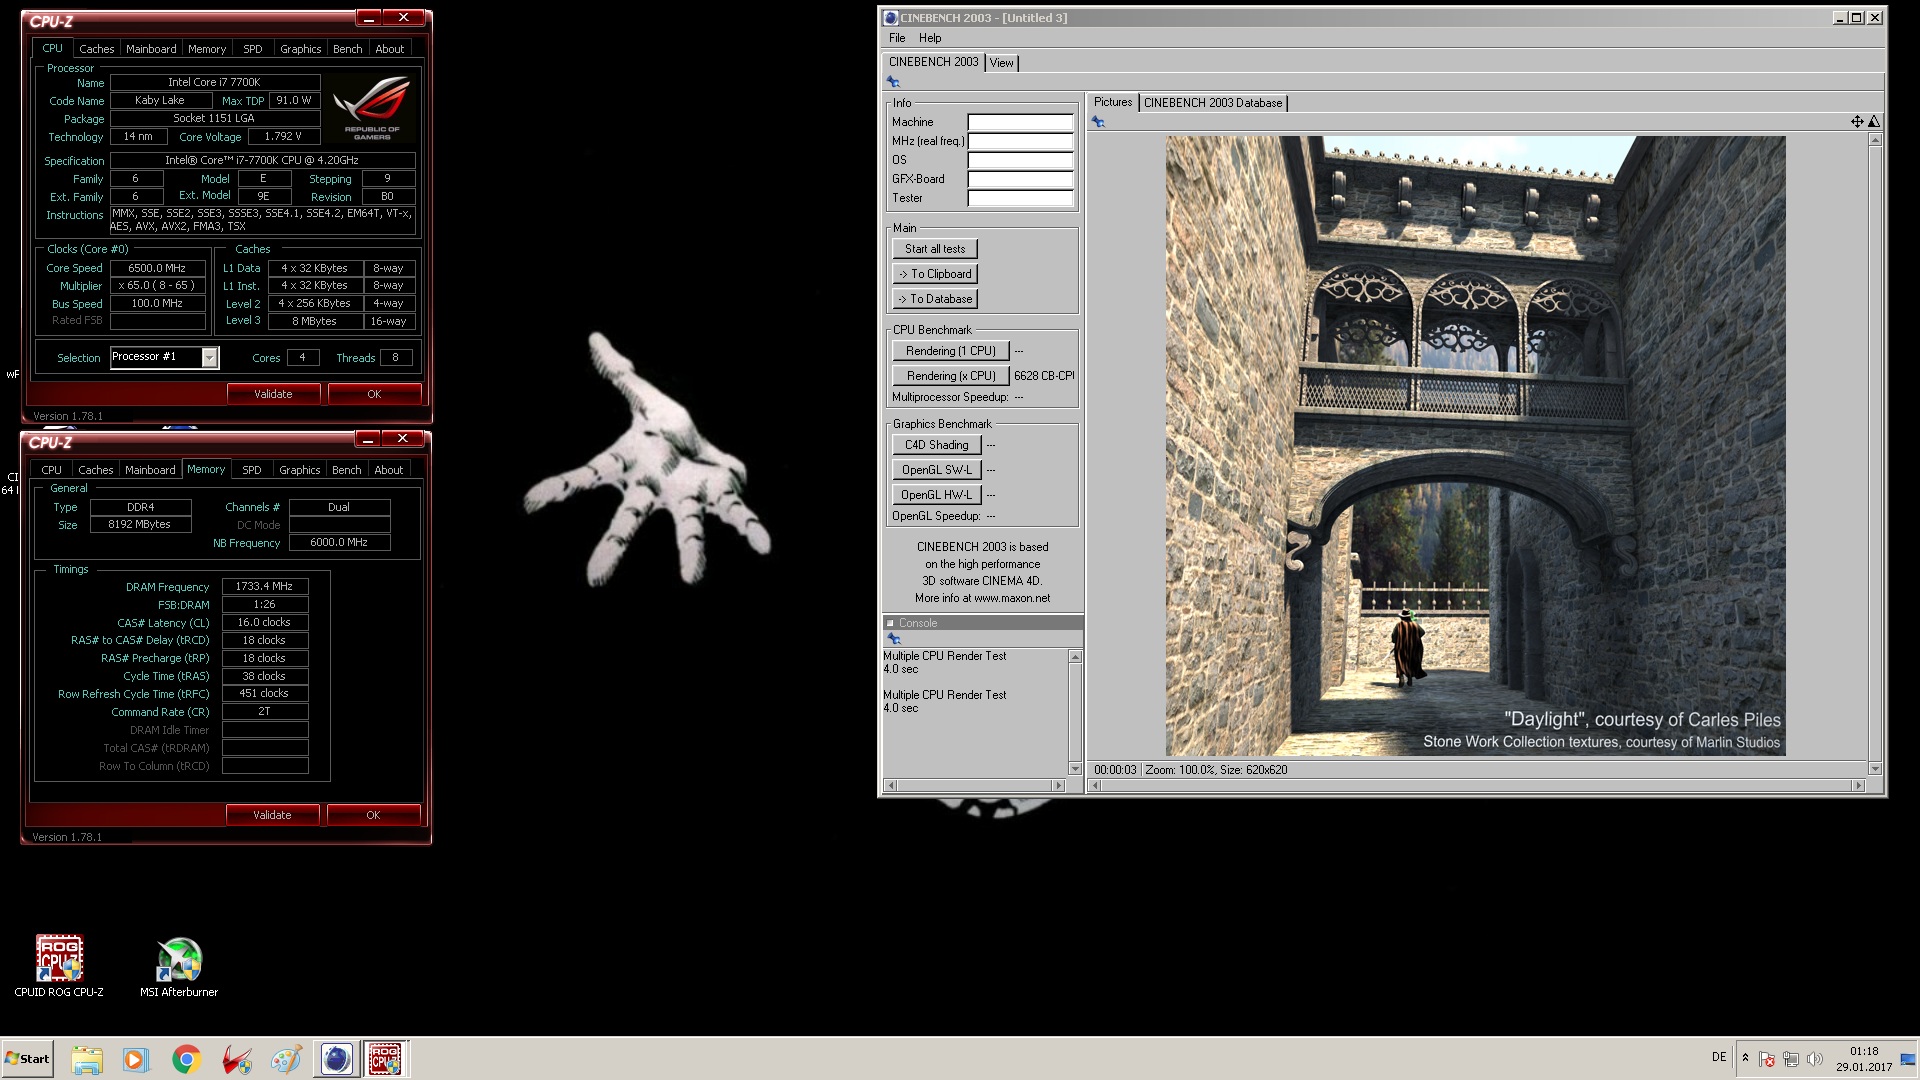Open the volume speaker tray icon

[1815, 1059]
